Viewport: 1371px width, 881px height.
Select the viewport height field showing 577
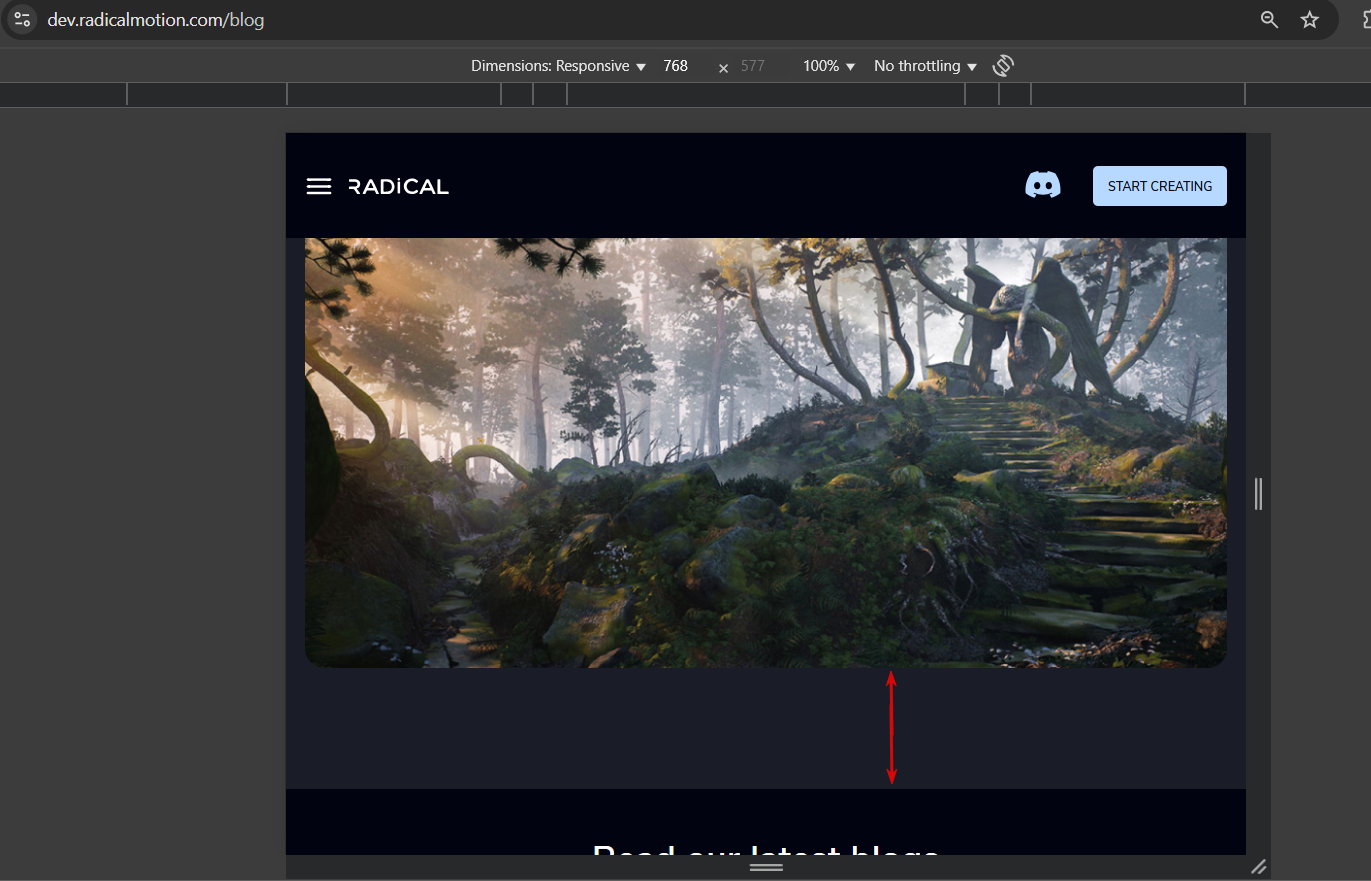[x=753, y=66]
